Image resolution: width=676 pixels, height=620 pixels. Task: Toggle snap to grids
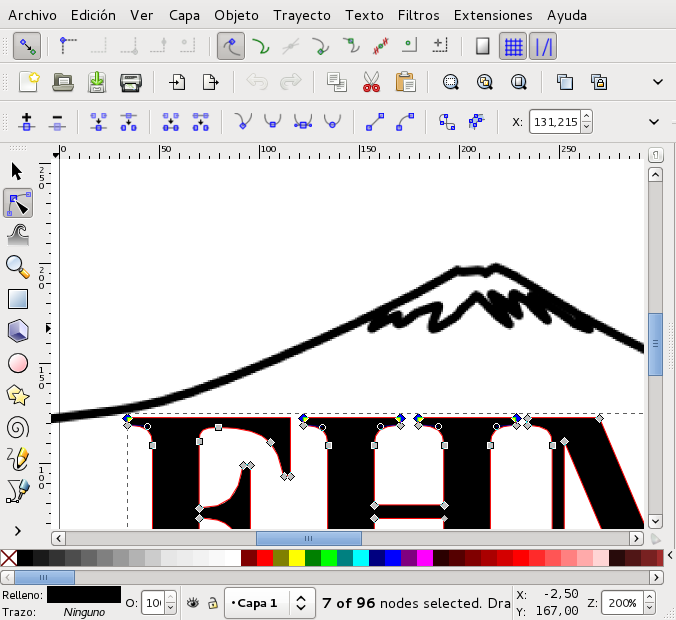point(513,46)
